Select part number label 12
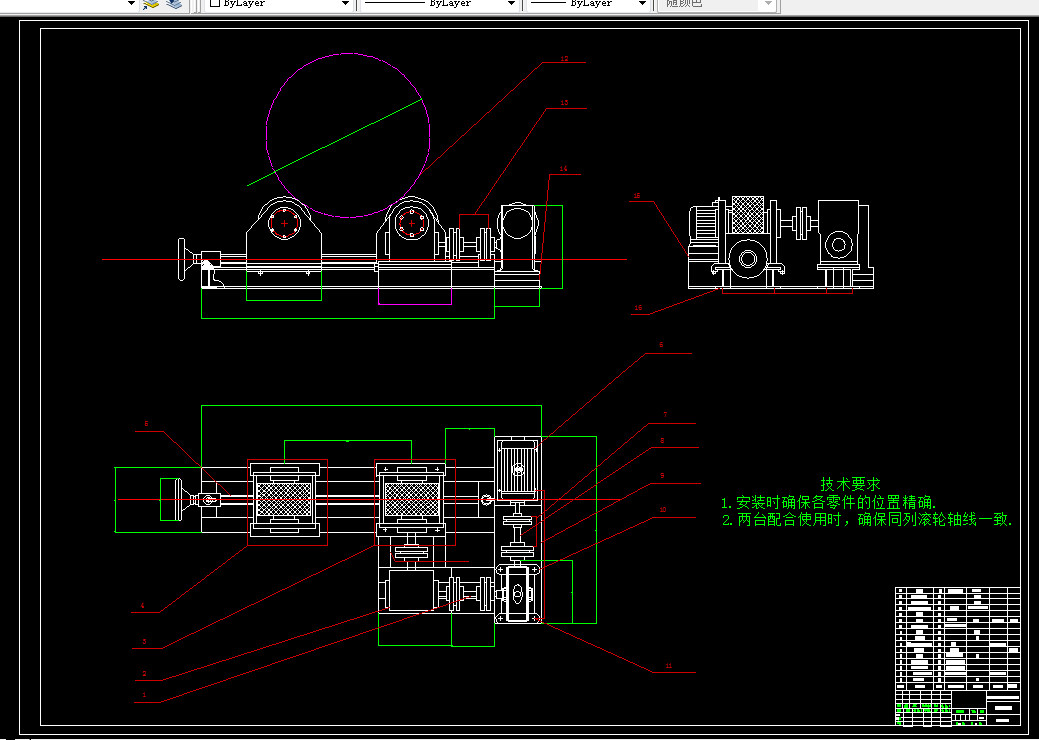Image resolution: width=1039 pixels, height=740 pixels. coord(564,59)
